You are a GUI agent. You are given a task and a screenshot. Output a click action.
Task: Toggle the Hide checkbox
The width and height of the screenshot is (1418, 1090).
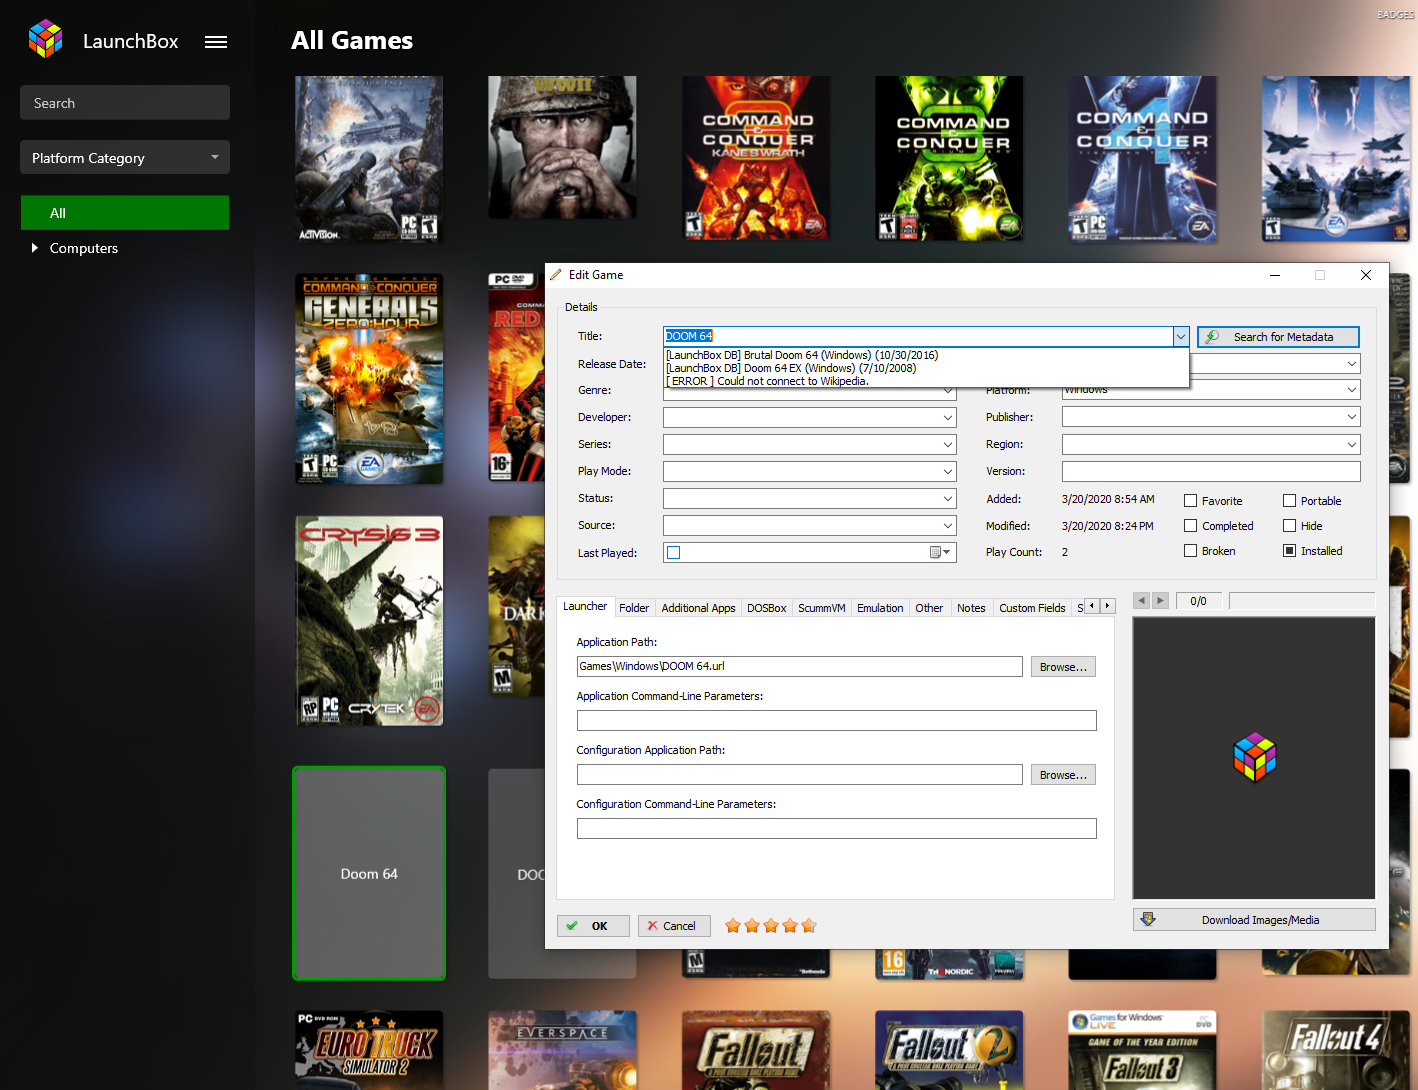coord(1289,526)
